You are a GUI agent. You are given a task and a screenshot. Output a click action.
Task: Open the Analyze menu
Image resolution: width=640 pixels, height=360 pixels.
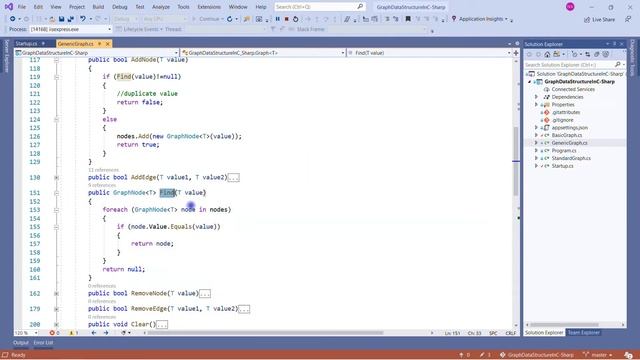(x=161, y=7)
